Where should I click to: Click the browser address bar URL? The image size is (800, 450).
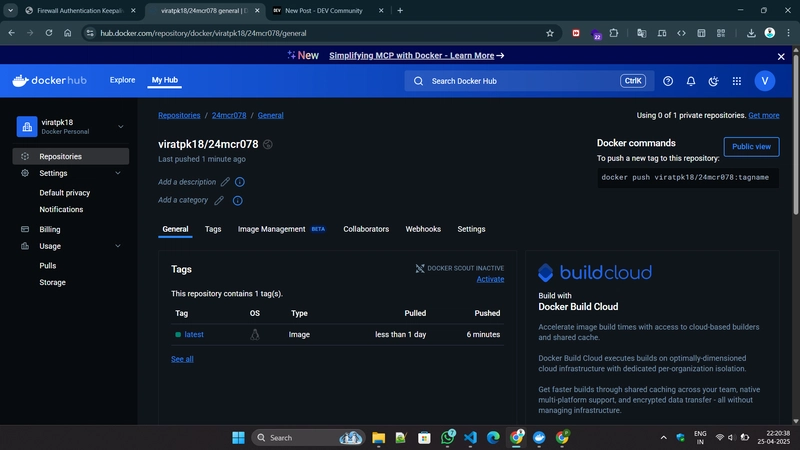(x=204, y=33)
